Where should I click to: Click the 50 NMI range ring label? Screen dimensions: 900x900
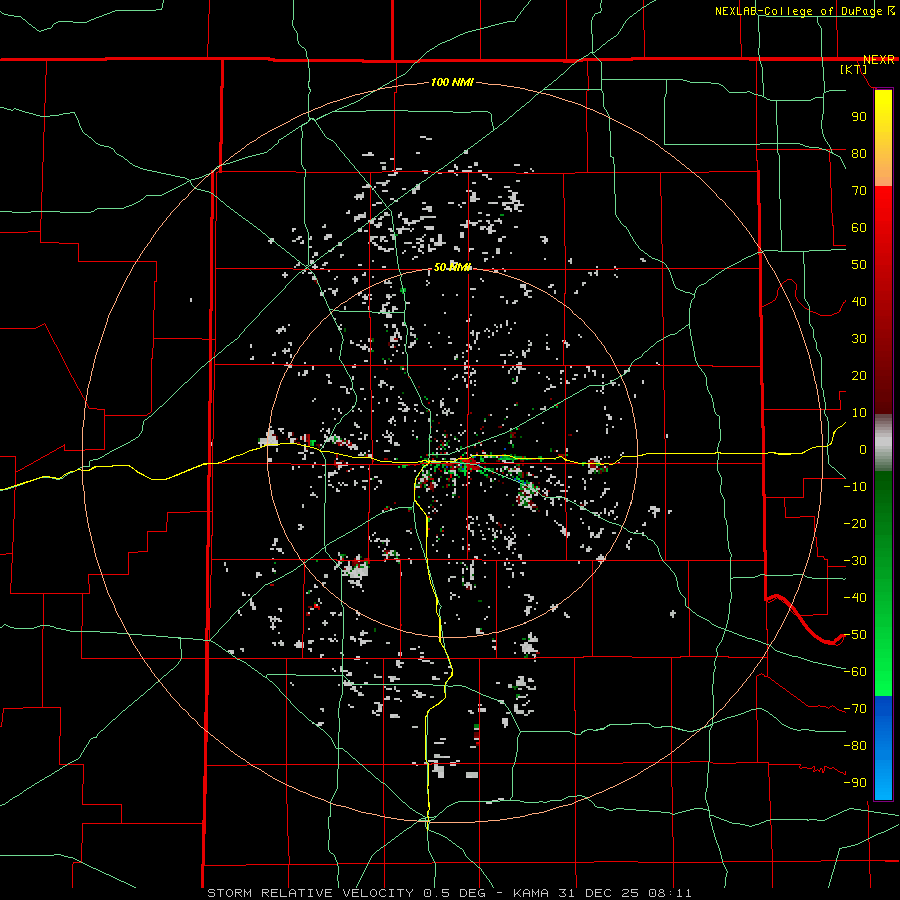(x=452, y=267)
